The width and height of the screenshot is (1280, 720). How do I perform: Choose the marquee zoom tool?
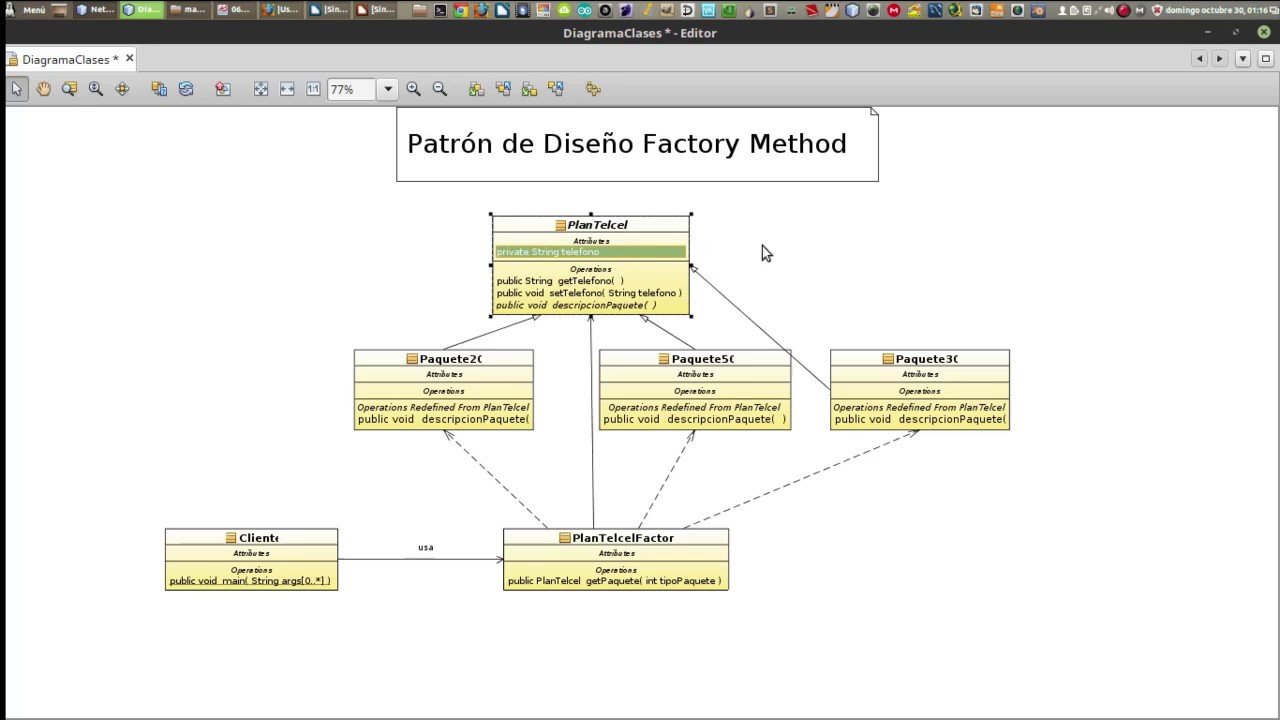pos(69,89)
